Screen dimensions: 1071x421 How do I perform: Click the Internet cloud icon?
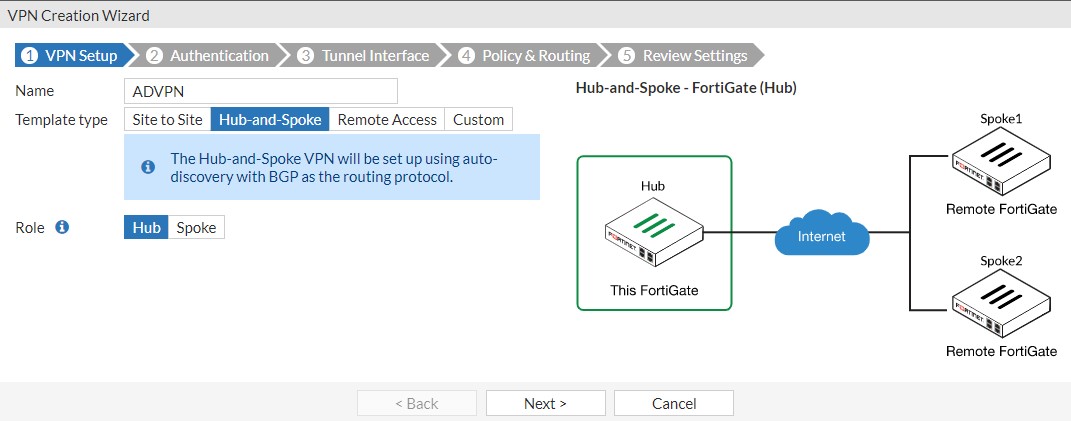point(821,234)
